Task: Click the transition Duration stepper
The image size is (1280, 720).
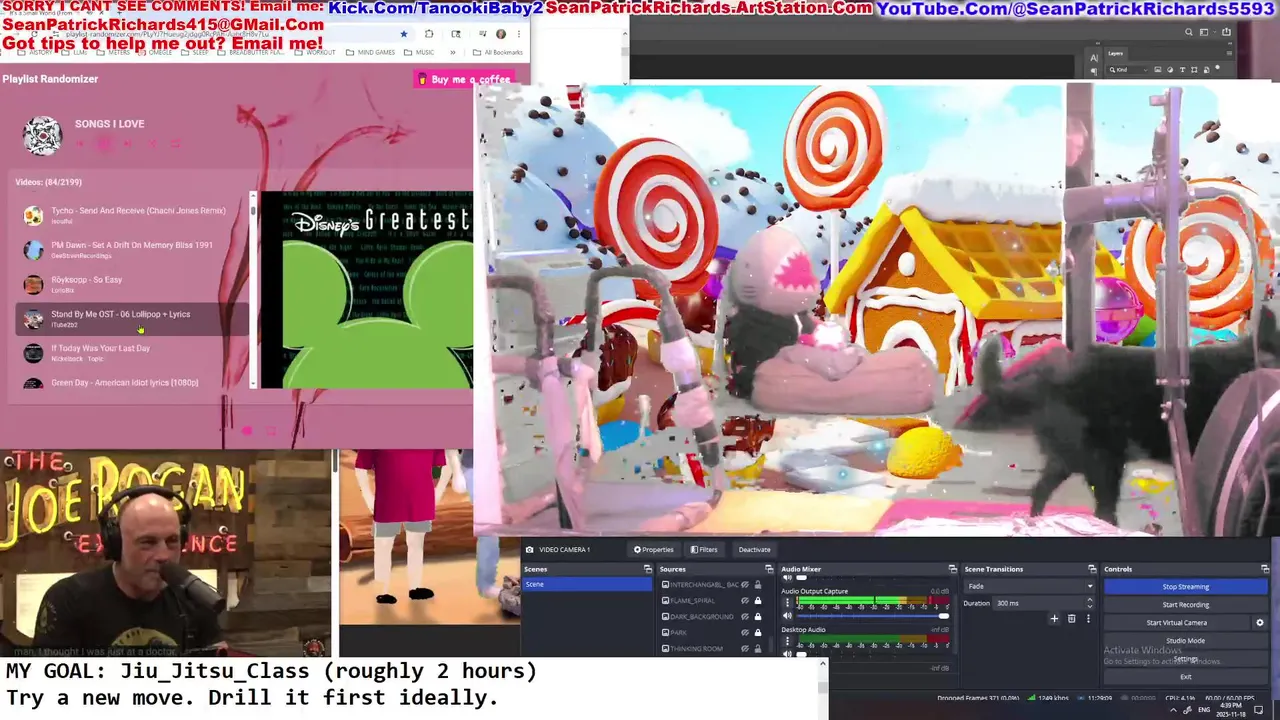Action: 1090,603
